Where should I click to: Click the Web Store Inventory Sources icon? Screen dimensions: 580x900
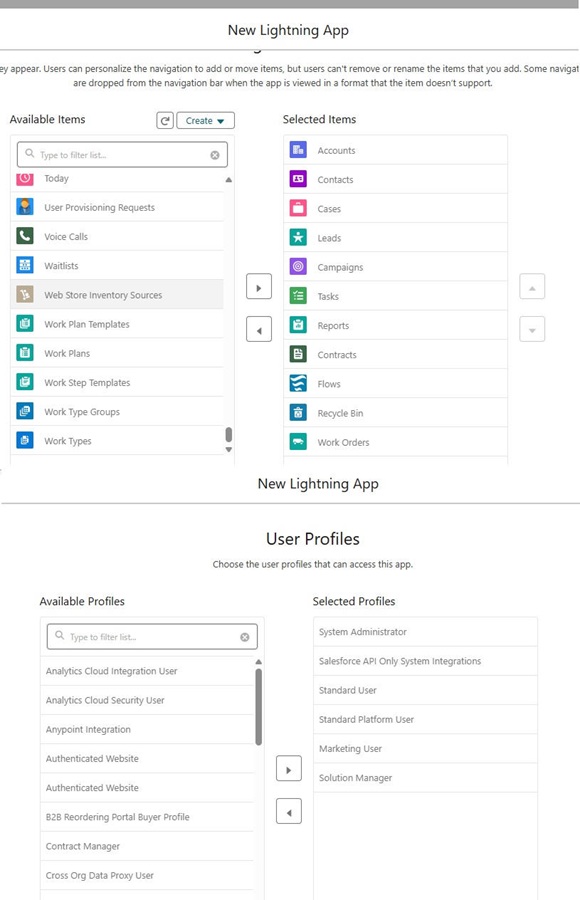tap(25, 294)
